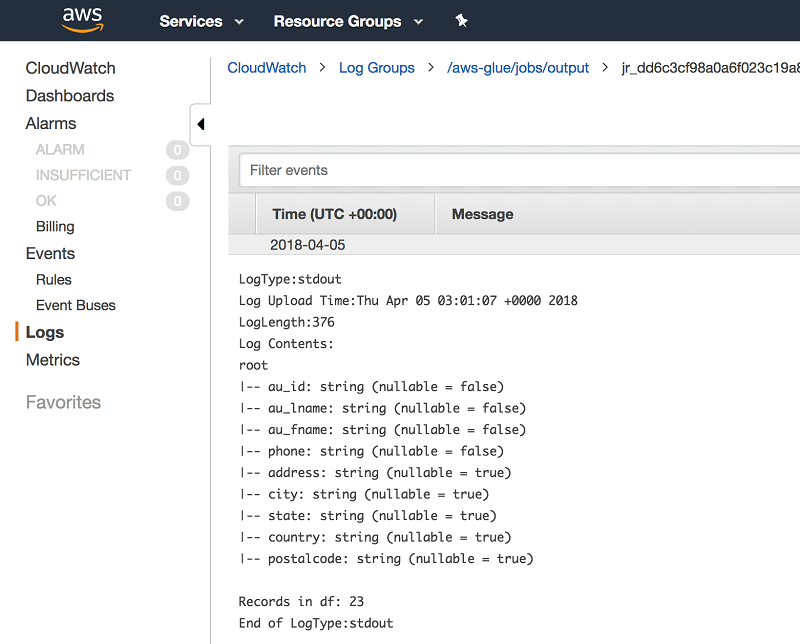The height and width of the screenshot is (644, 800).
Task: Click the OK count badge
Action: [x=178, y=201]
